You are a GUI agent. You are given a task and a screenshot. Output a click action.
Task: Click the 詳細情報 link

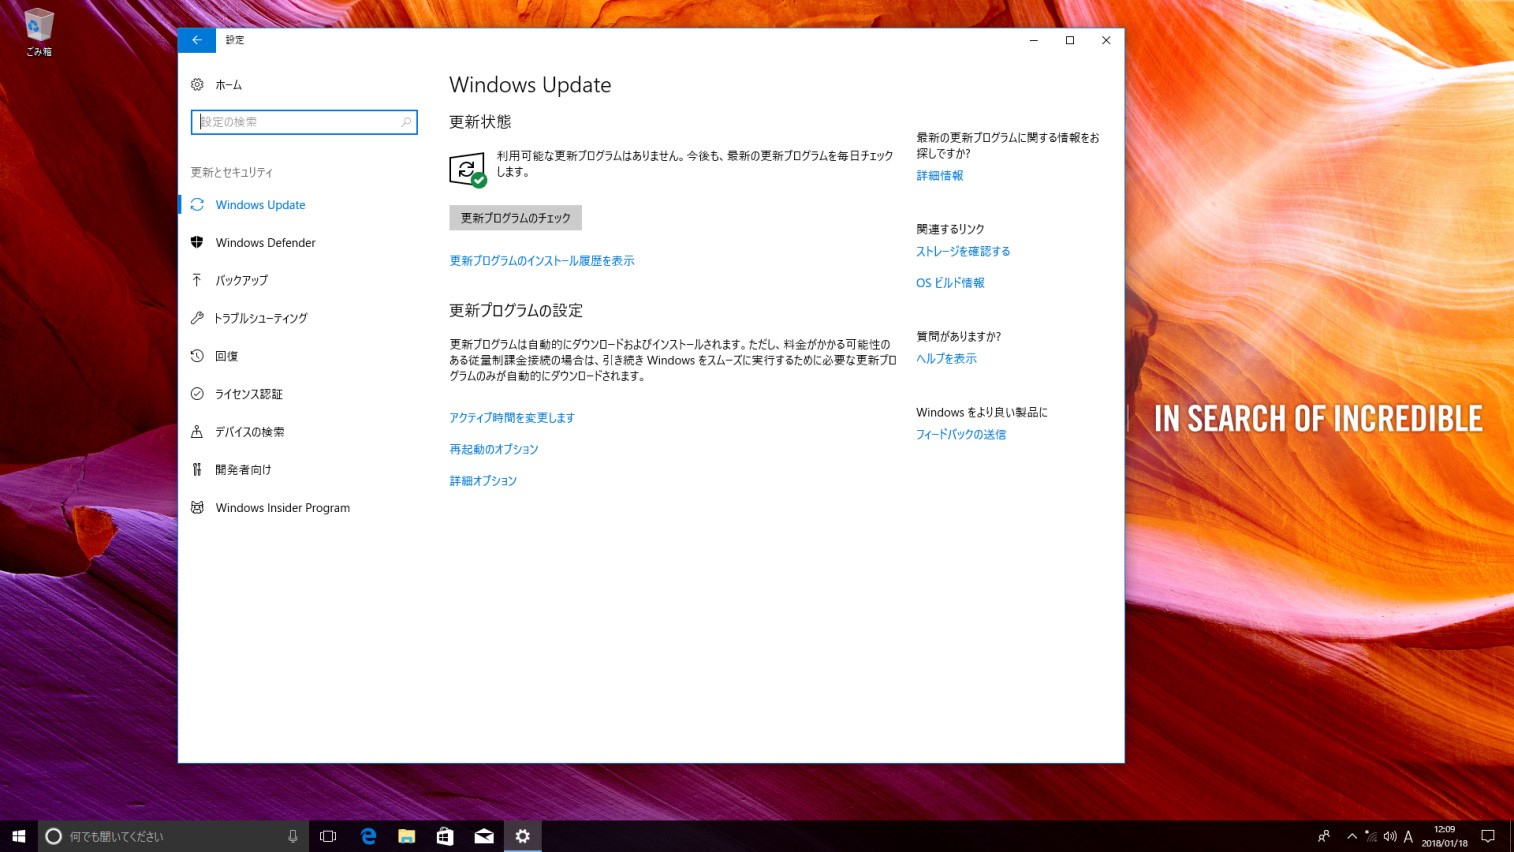pyautogui.click(x=940, y=176)
